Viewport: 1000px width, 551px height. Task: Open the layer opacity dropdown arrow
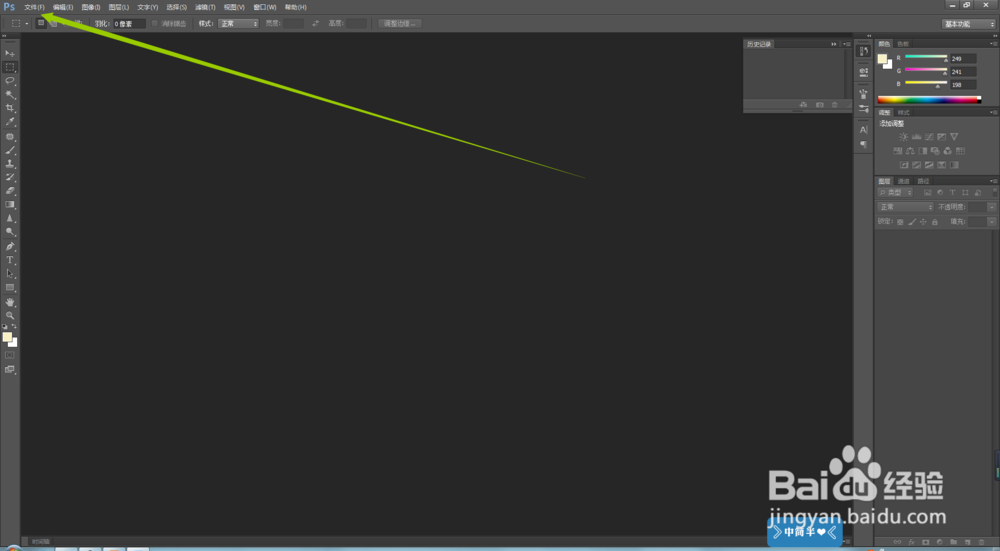[x=992, y=207]
